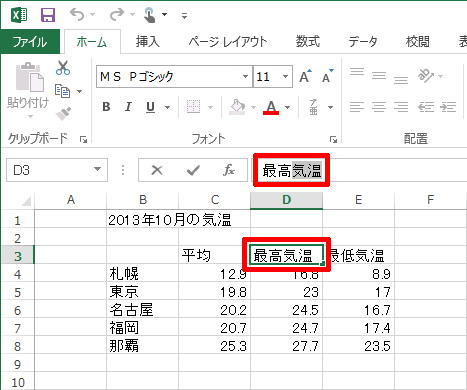Image resolution: width=467 pixels, height=390 pixels.
Task: Click the borders button
Action: click(x=193, y=107)
